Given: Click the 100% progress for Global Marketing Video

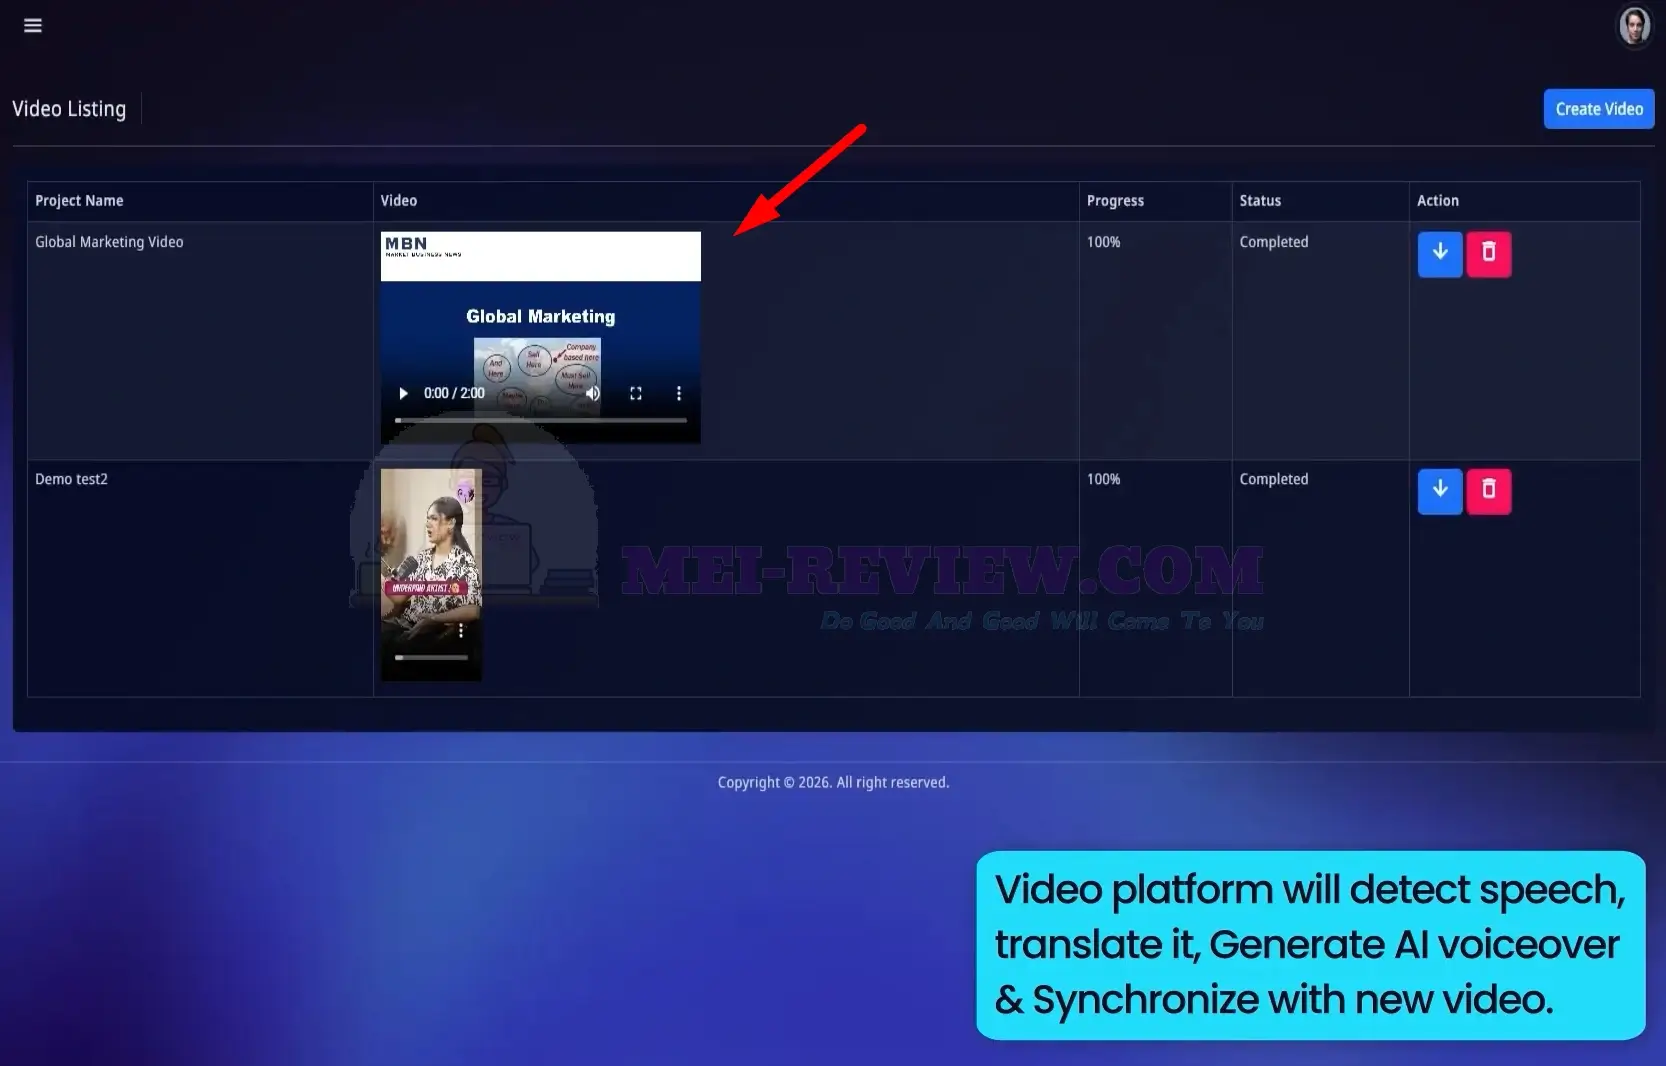Looking at the screenshot, I should [1103, 242].
